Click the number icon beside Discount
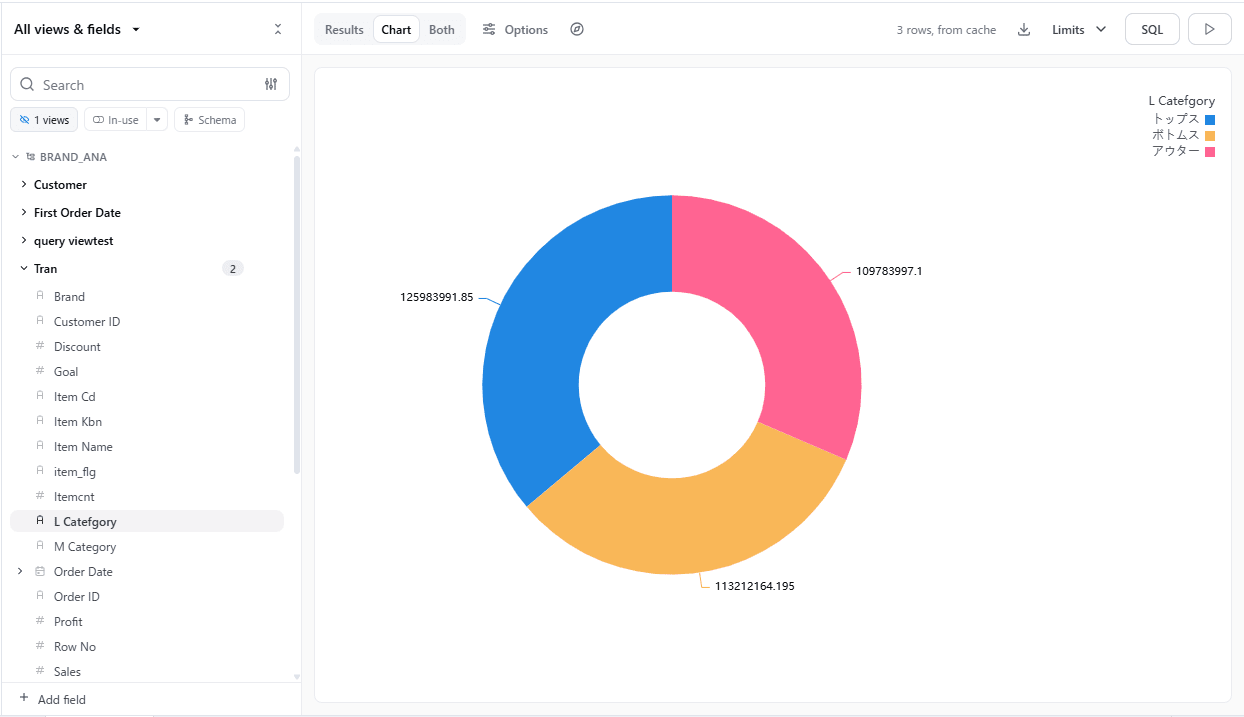Viewport: 1244px width, 717px height. 40,346
